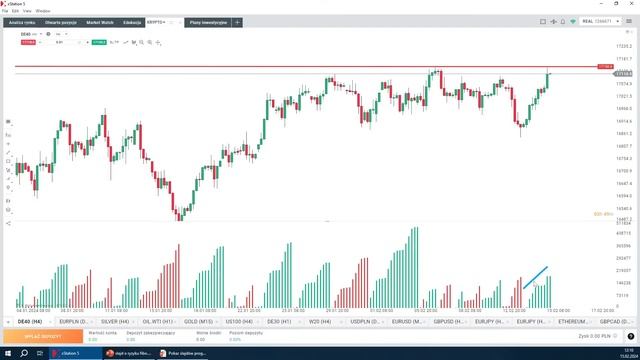Switch to the EURUSD chart tab

click(x=407, y=322)
